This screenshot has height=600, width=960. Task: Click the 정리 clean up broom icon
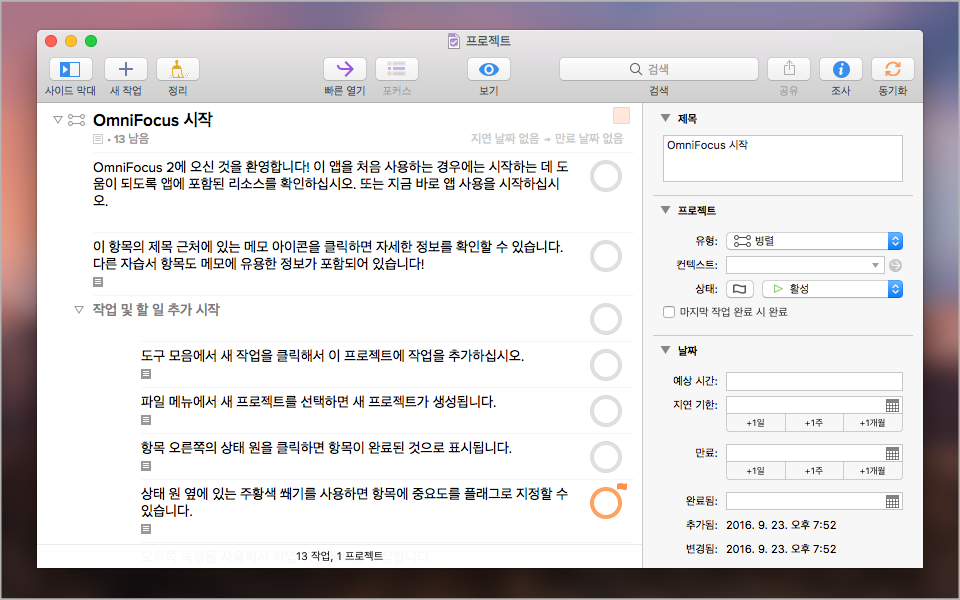click(x=178, y=69)
